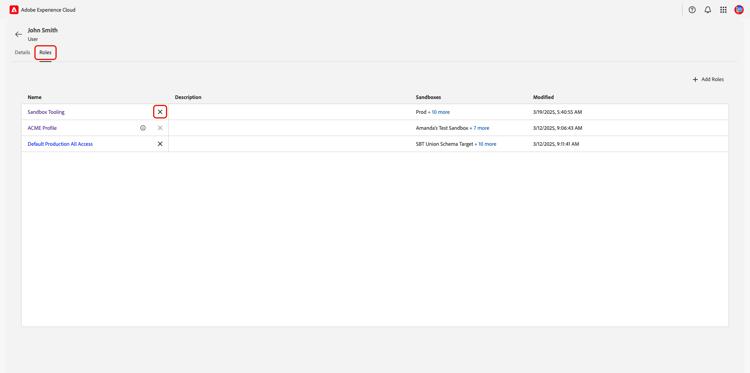Click the SBT Union Schema Target text

pyautogui.click(x=444, y=144)
